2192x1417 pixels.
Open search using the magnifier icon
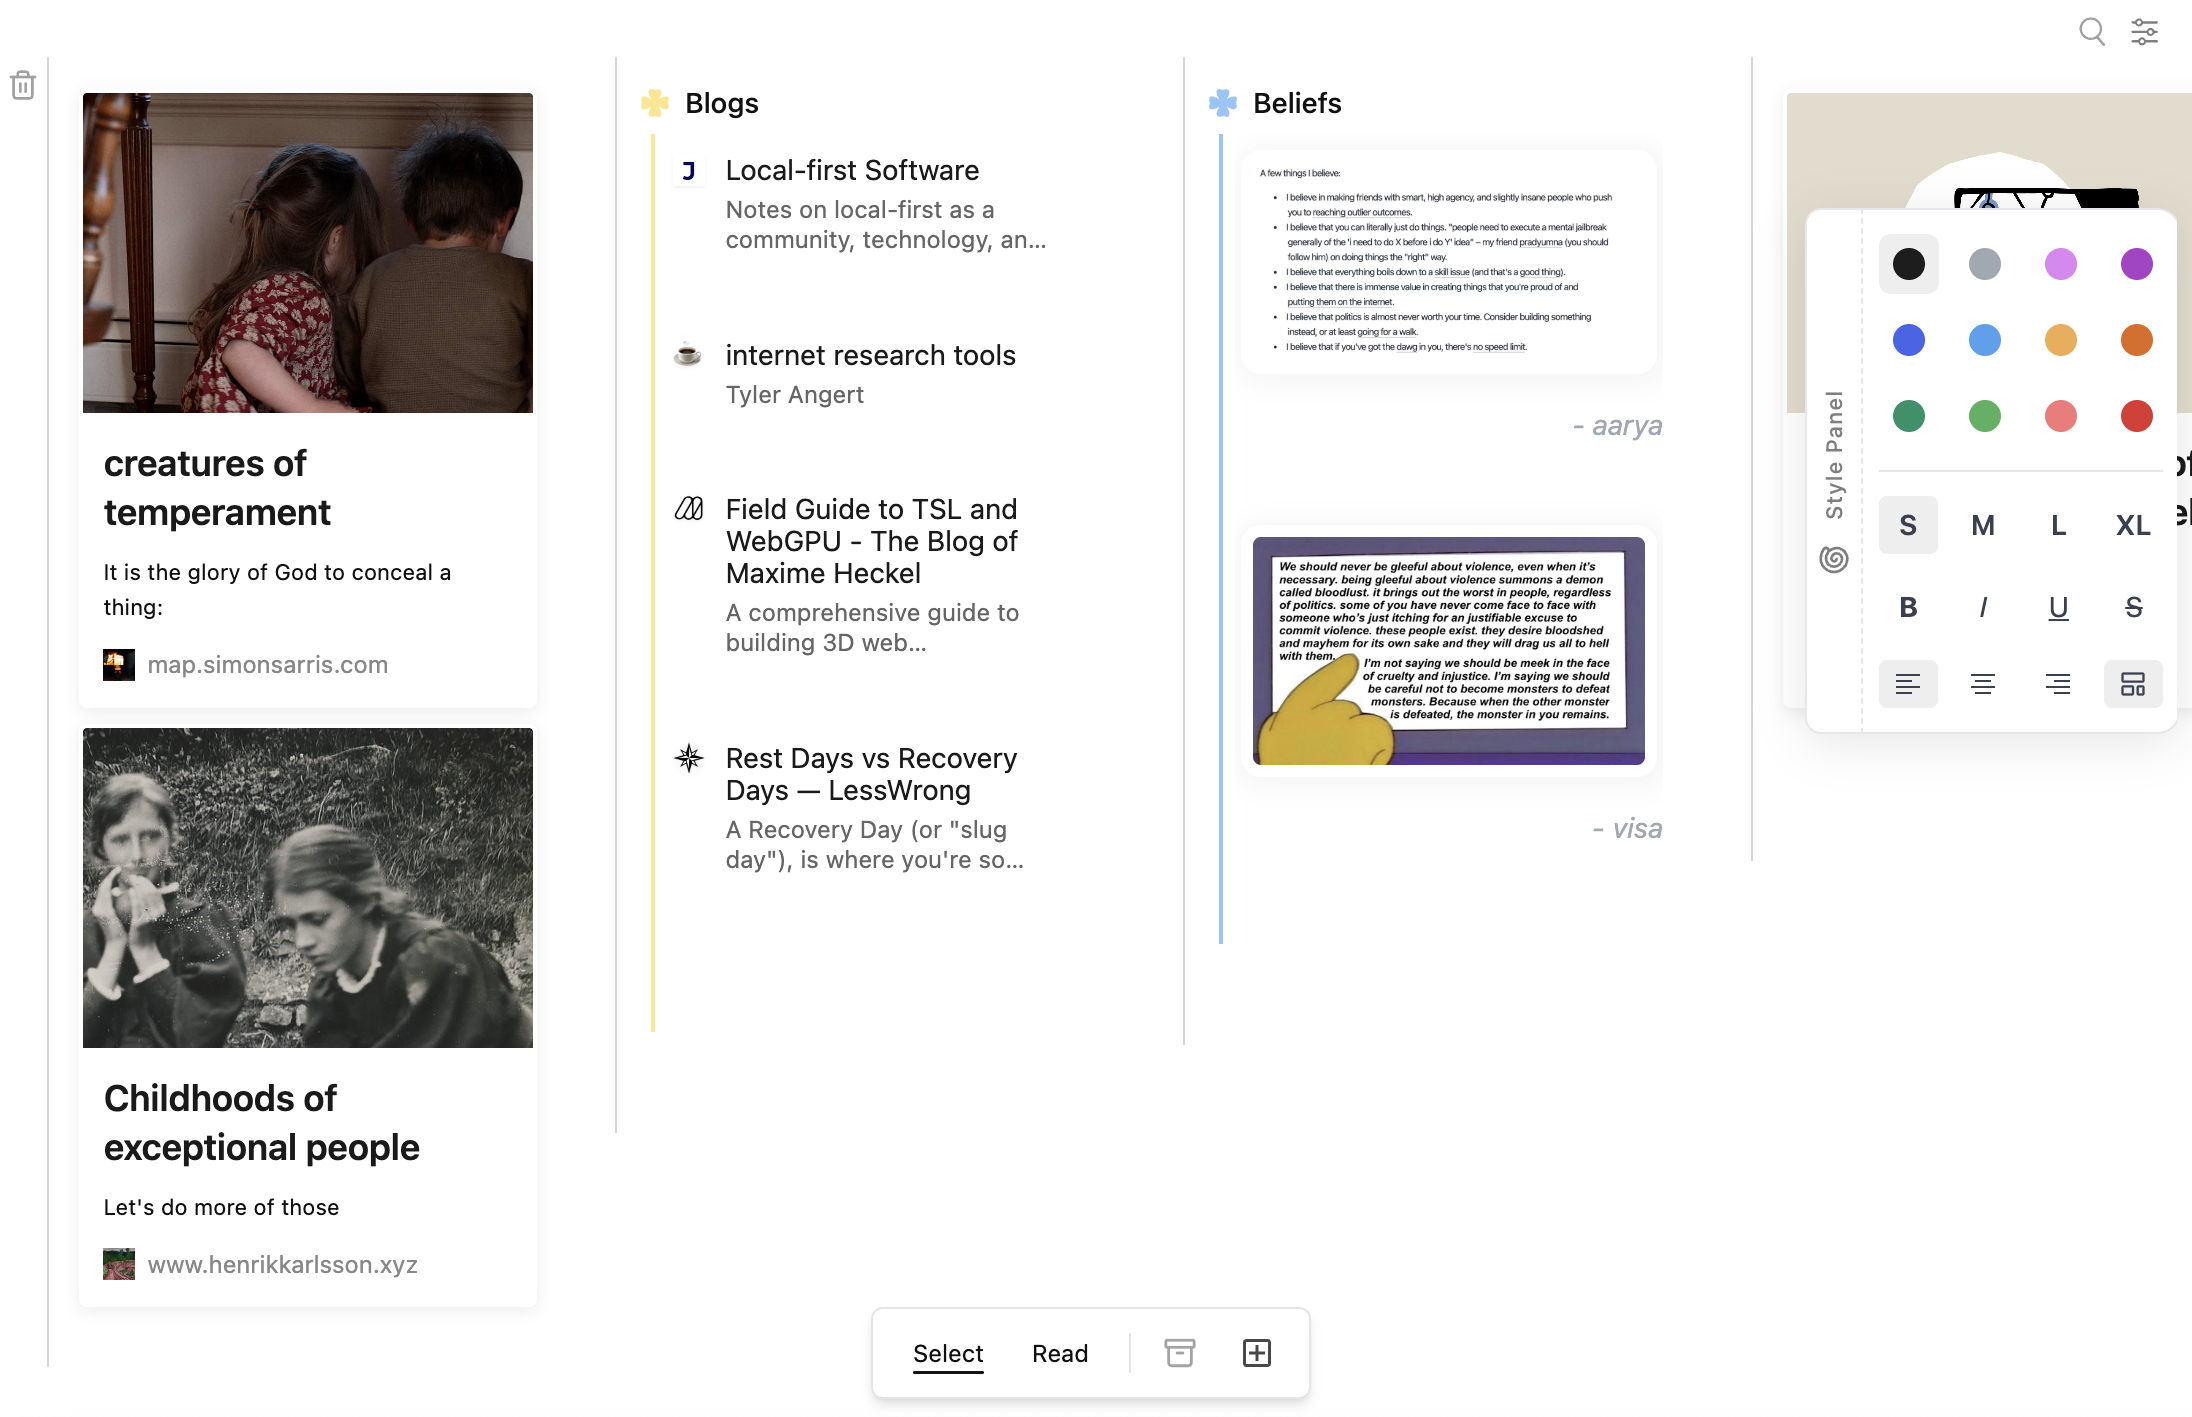(x=2092, y=31)
